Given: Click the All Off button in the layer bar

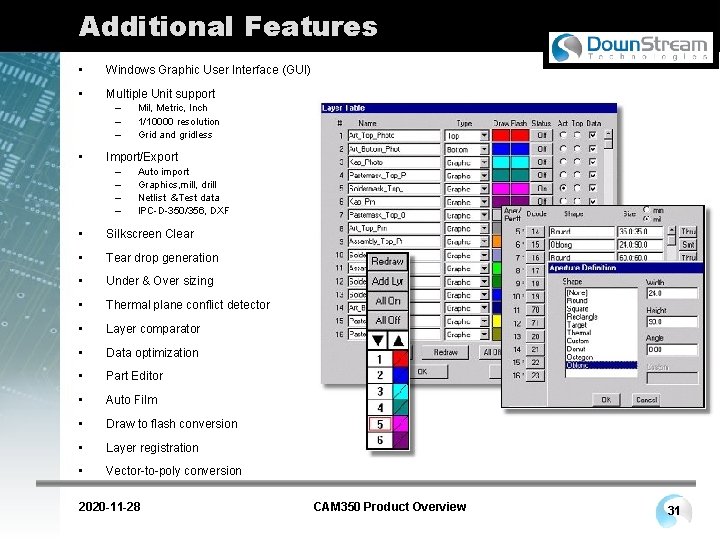Looking at the screenshot, I should point(388,320).
